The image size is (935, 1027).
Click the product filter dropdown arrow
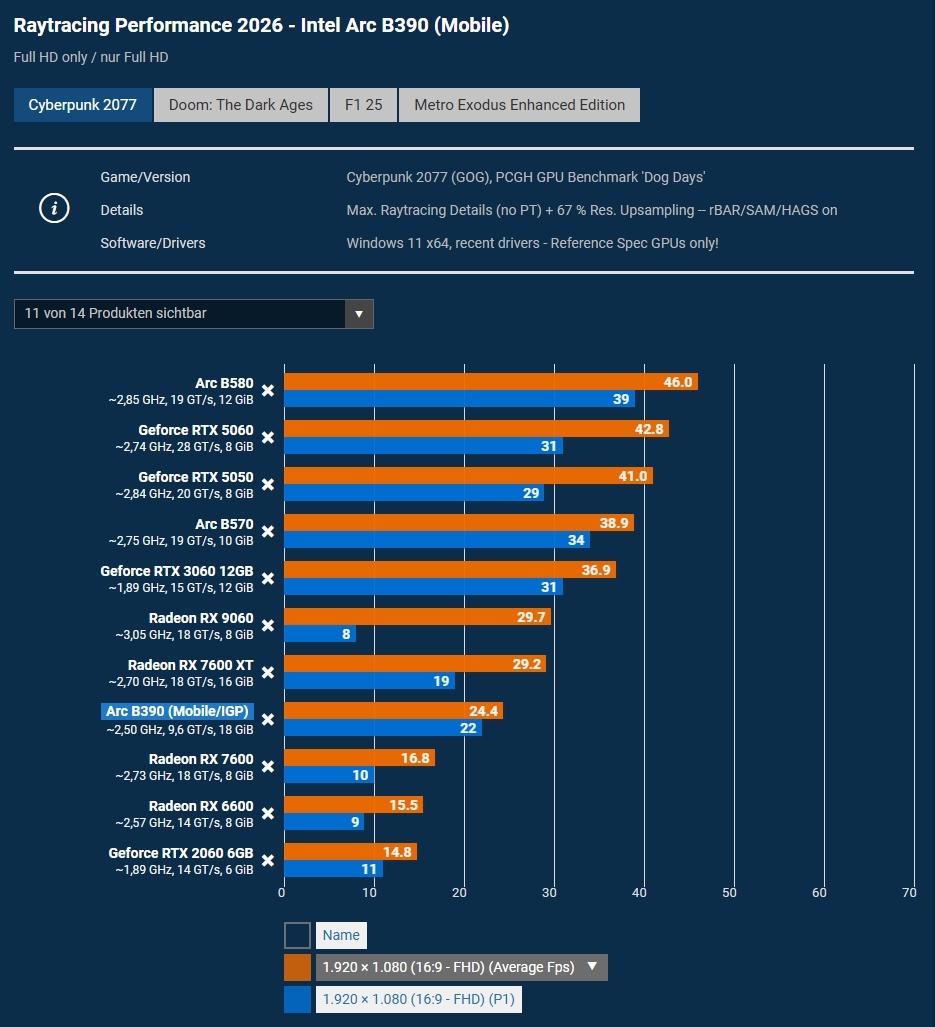coord(359,314)
